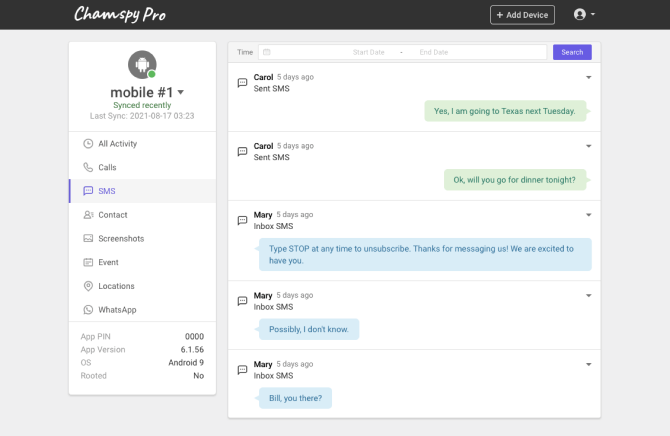Image resolution: width=670 pixels, height=436 pixels.
Task: Expand the Bill, you there message arrow
Action: (588, 364)
